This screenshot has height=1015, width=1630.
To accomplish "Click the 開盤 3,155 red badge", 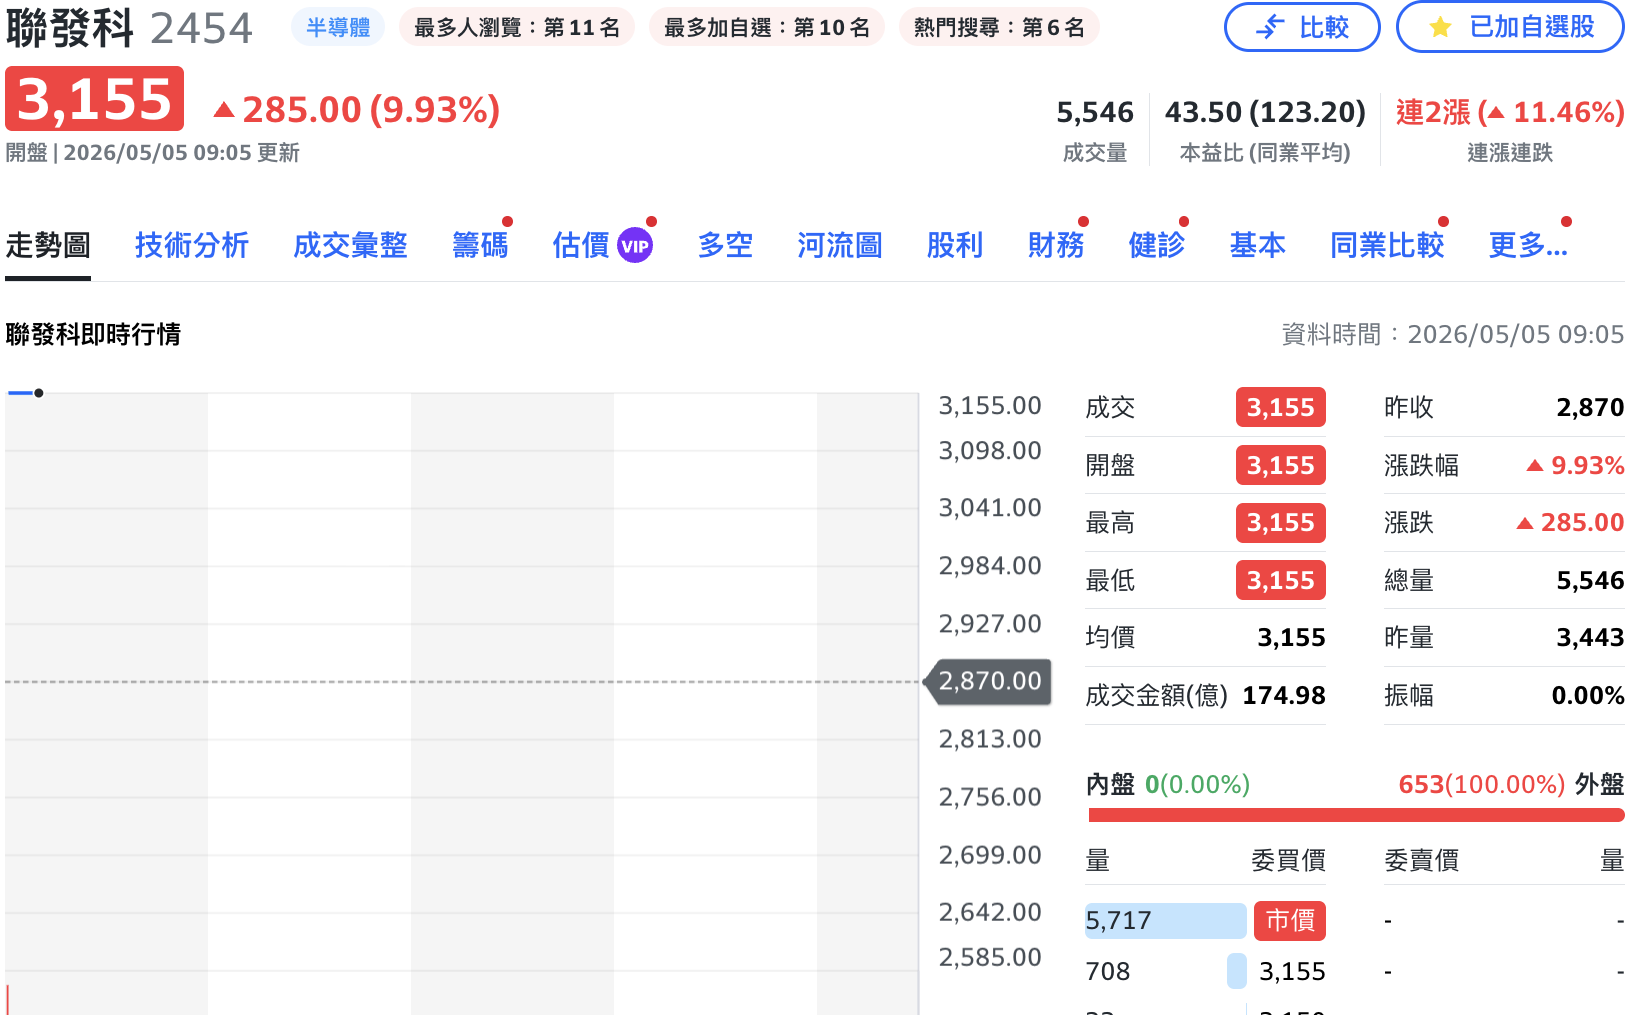I will [1281, 465].
